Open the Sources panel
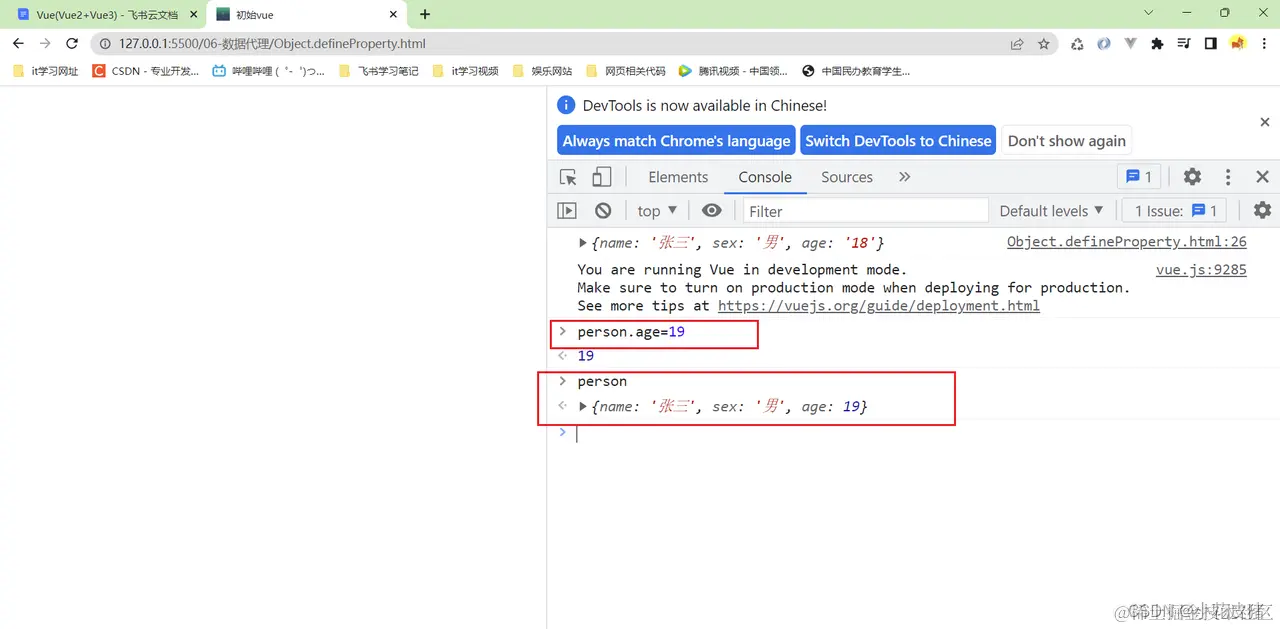Screen dimensions: 1280x629 pyautogui.click(x=847, y=177)
